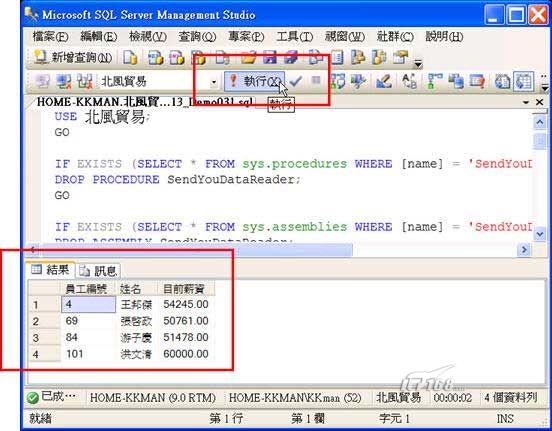Click the Database Engine Query document icon
552x431 pixels.
pyautogui.click(x=130, y=58)
